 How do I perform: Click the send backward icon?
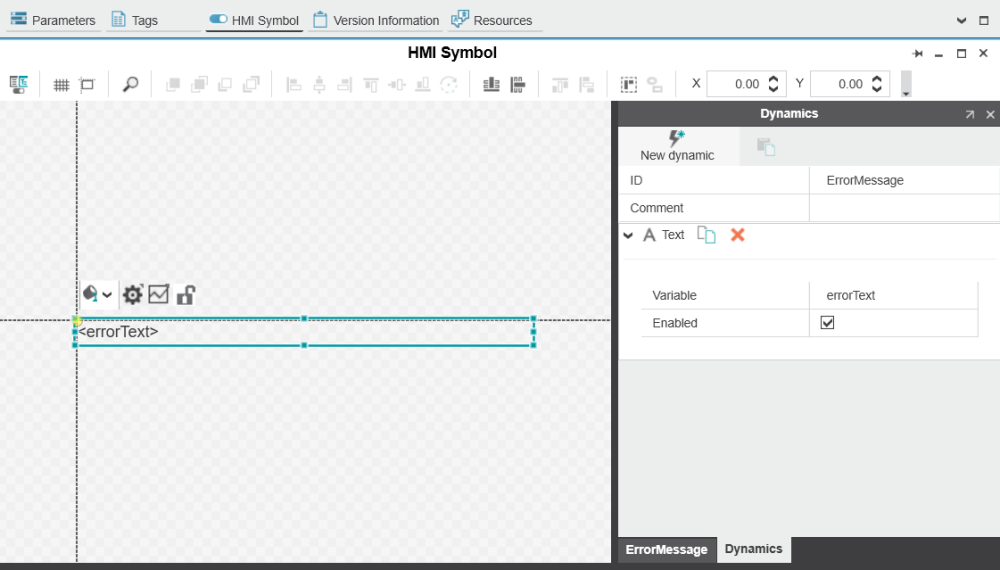(225, 84)
